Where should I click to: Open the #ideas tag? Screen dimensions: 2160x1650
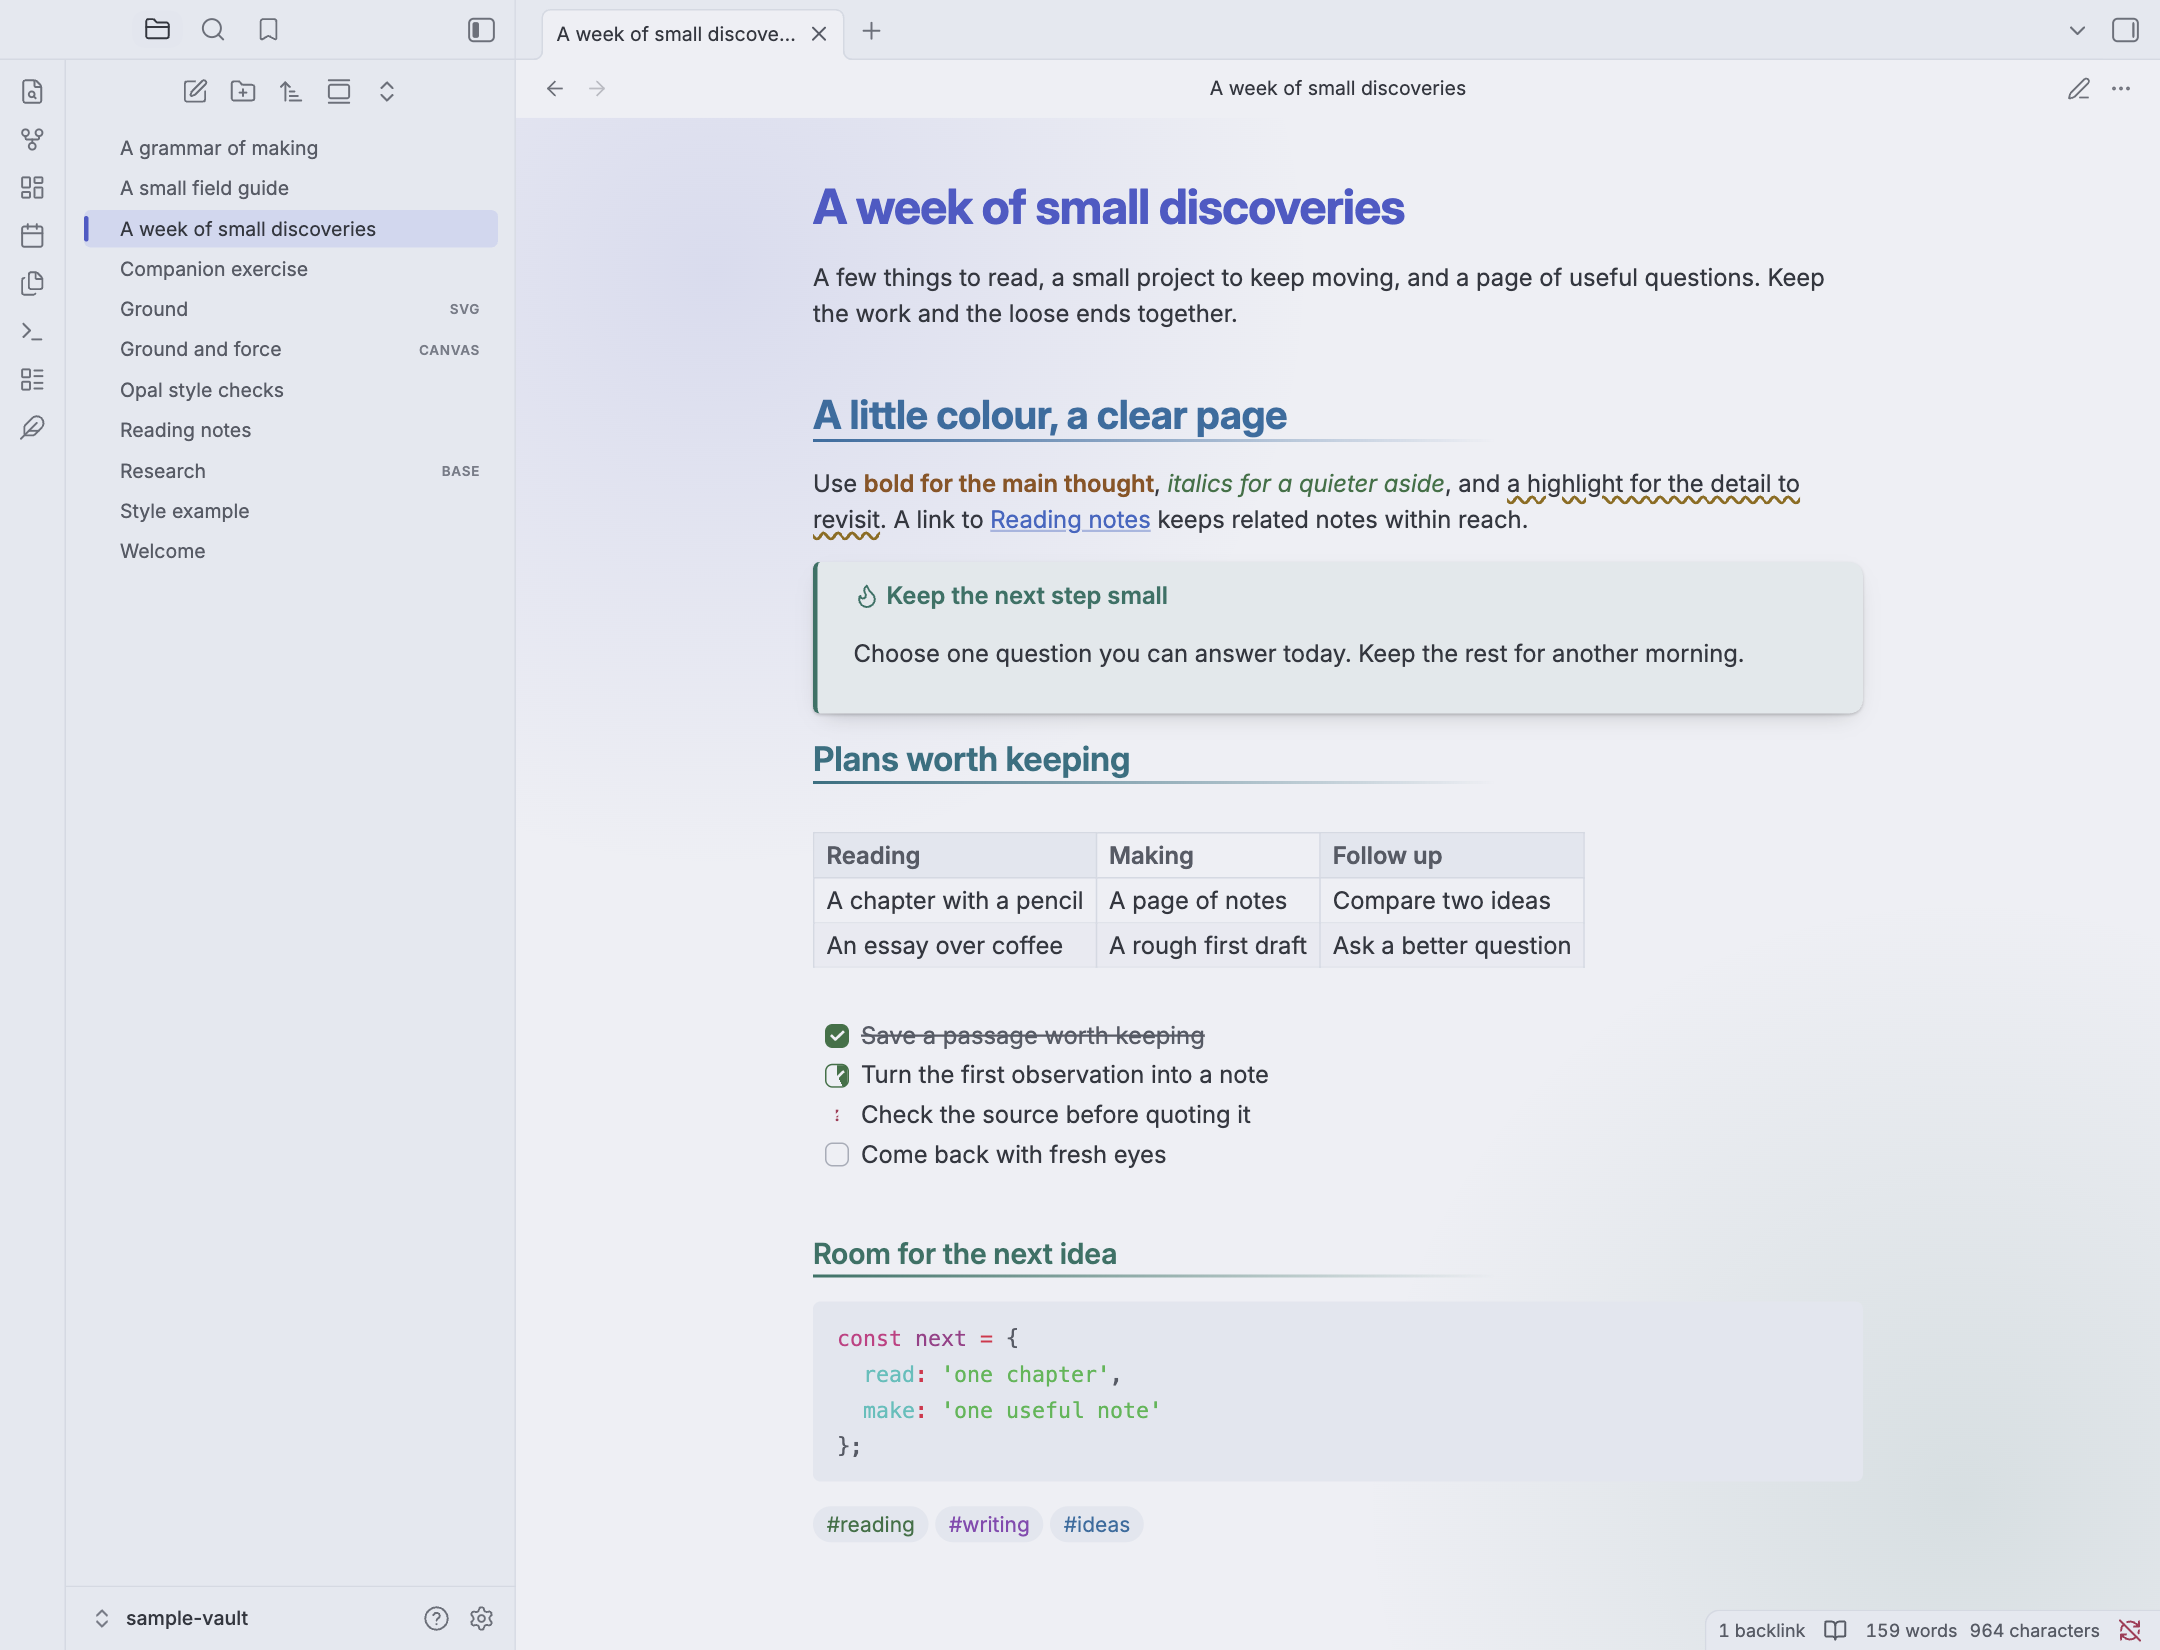click(x=1096, y=1525)
